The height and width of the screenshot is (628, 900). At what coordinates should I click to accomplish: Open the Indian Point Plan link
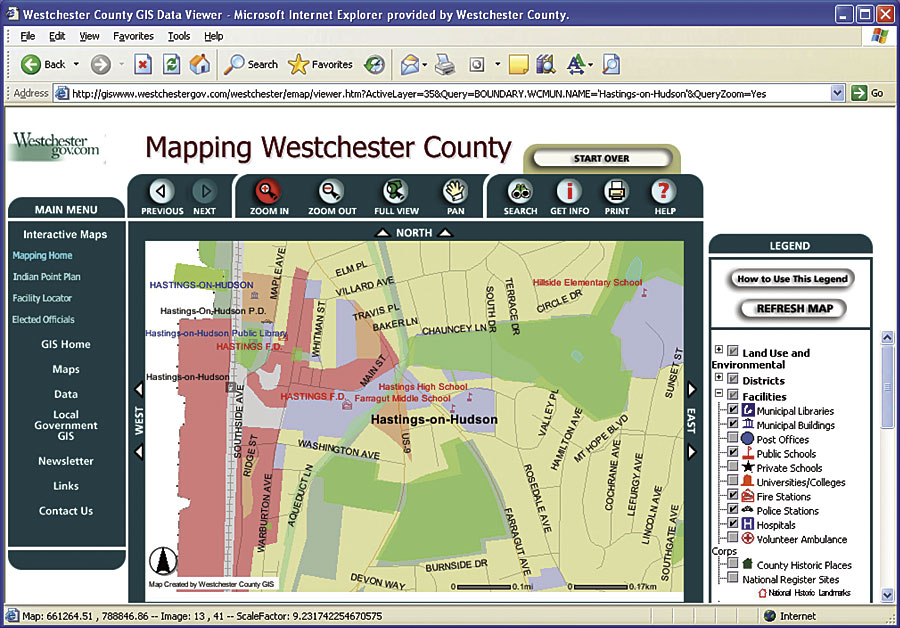pos(46,277)
